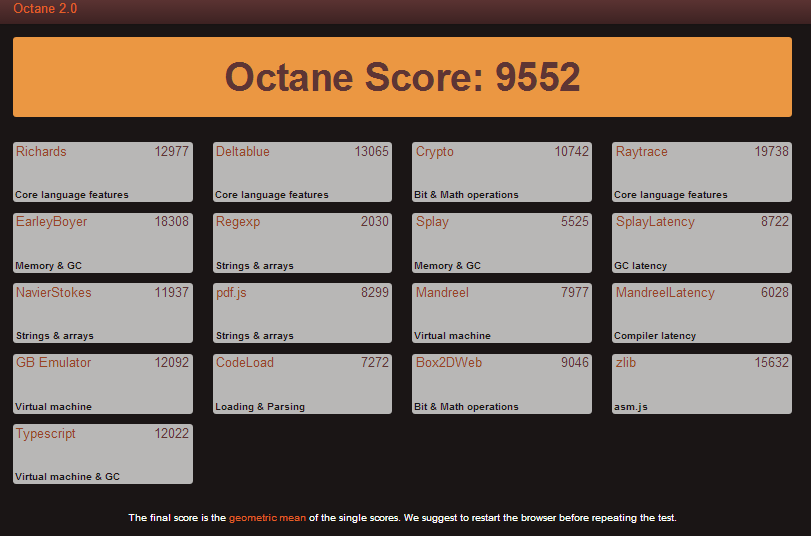This screenshot has width=811, height=536.
Task: Click 'Strings & arrays' under NavierStokes
Action: (x=54, y=336)
